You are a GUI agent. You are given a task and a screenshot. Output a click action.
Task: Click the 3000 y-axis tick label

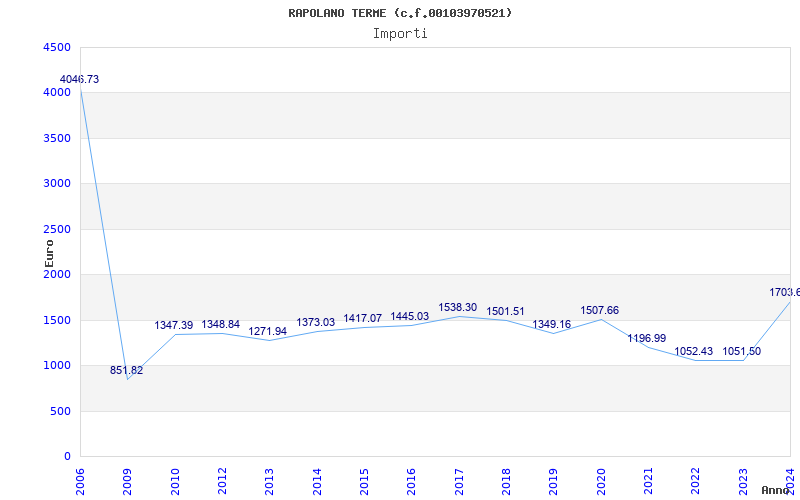point(57,184)
